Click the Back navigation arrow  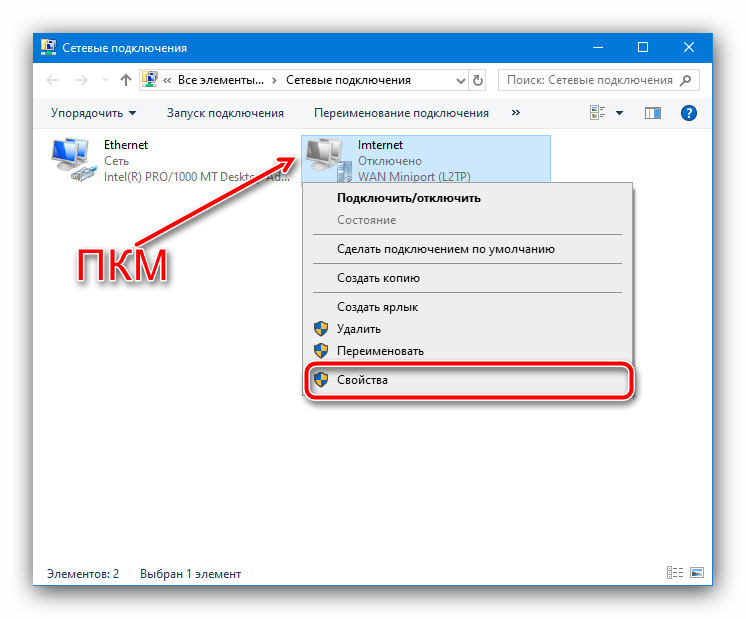54,80
